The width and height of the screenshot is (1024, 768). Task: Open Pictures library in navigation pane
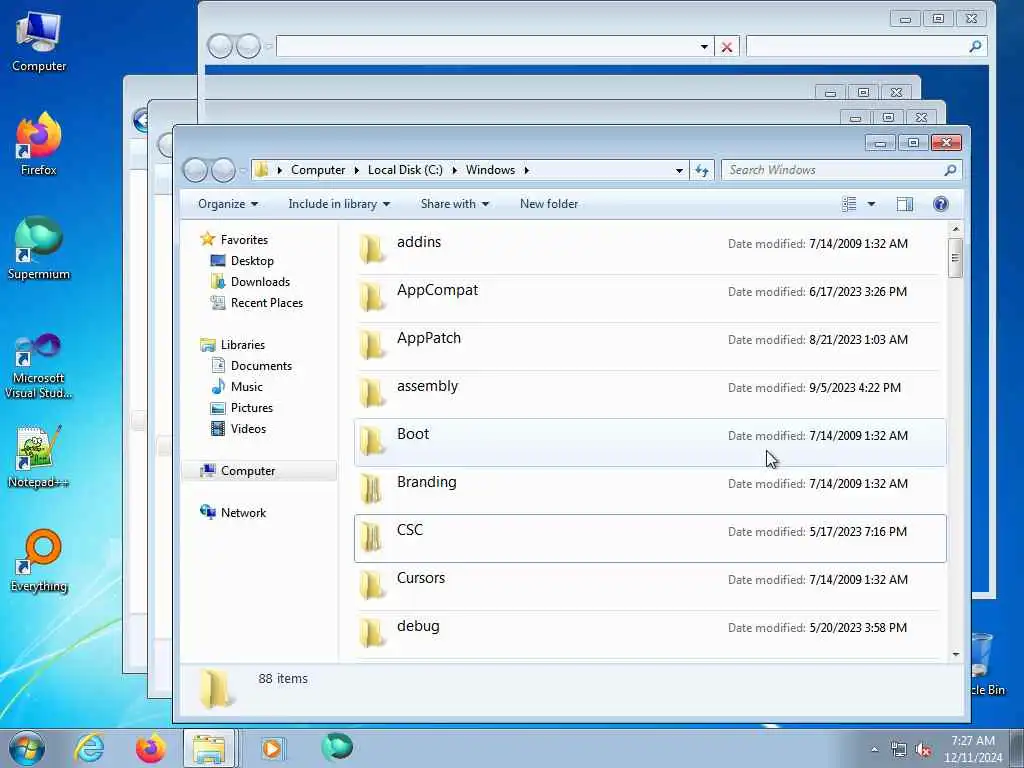click(x=251, y=408)
